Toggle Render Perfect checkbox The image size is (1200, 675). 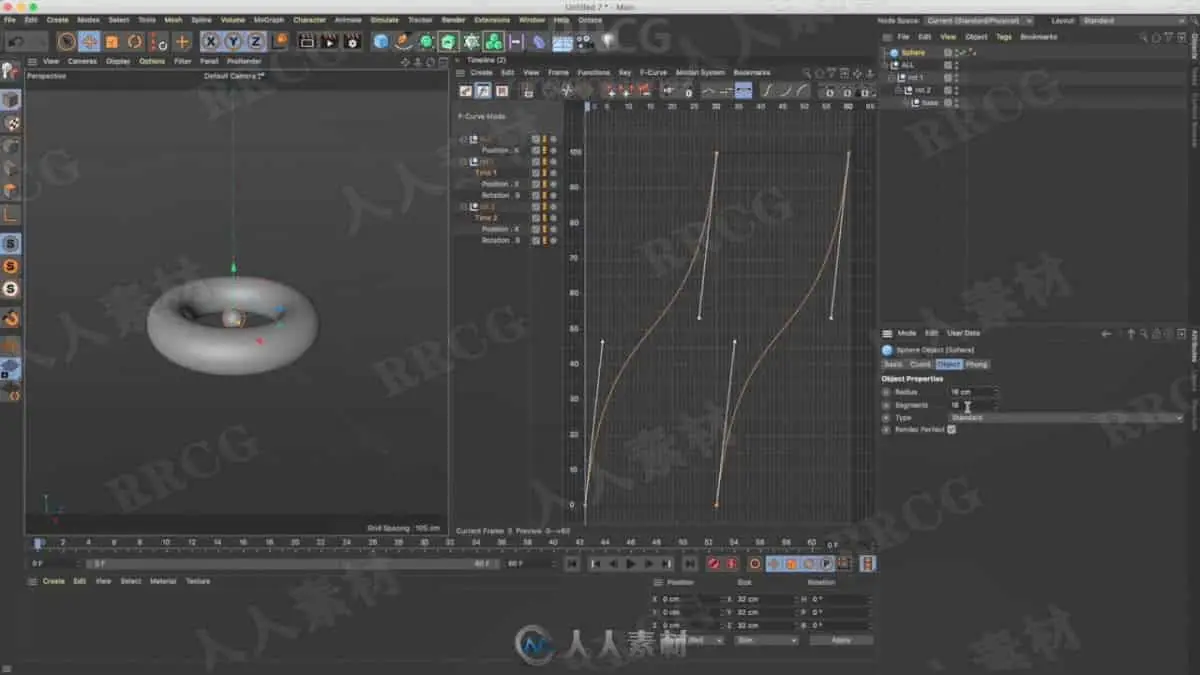point(951,429)
